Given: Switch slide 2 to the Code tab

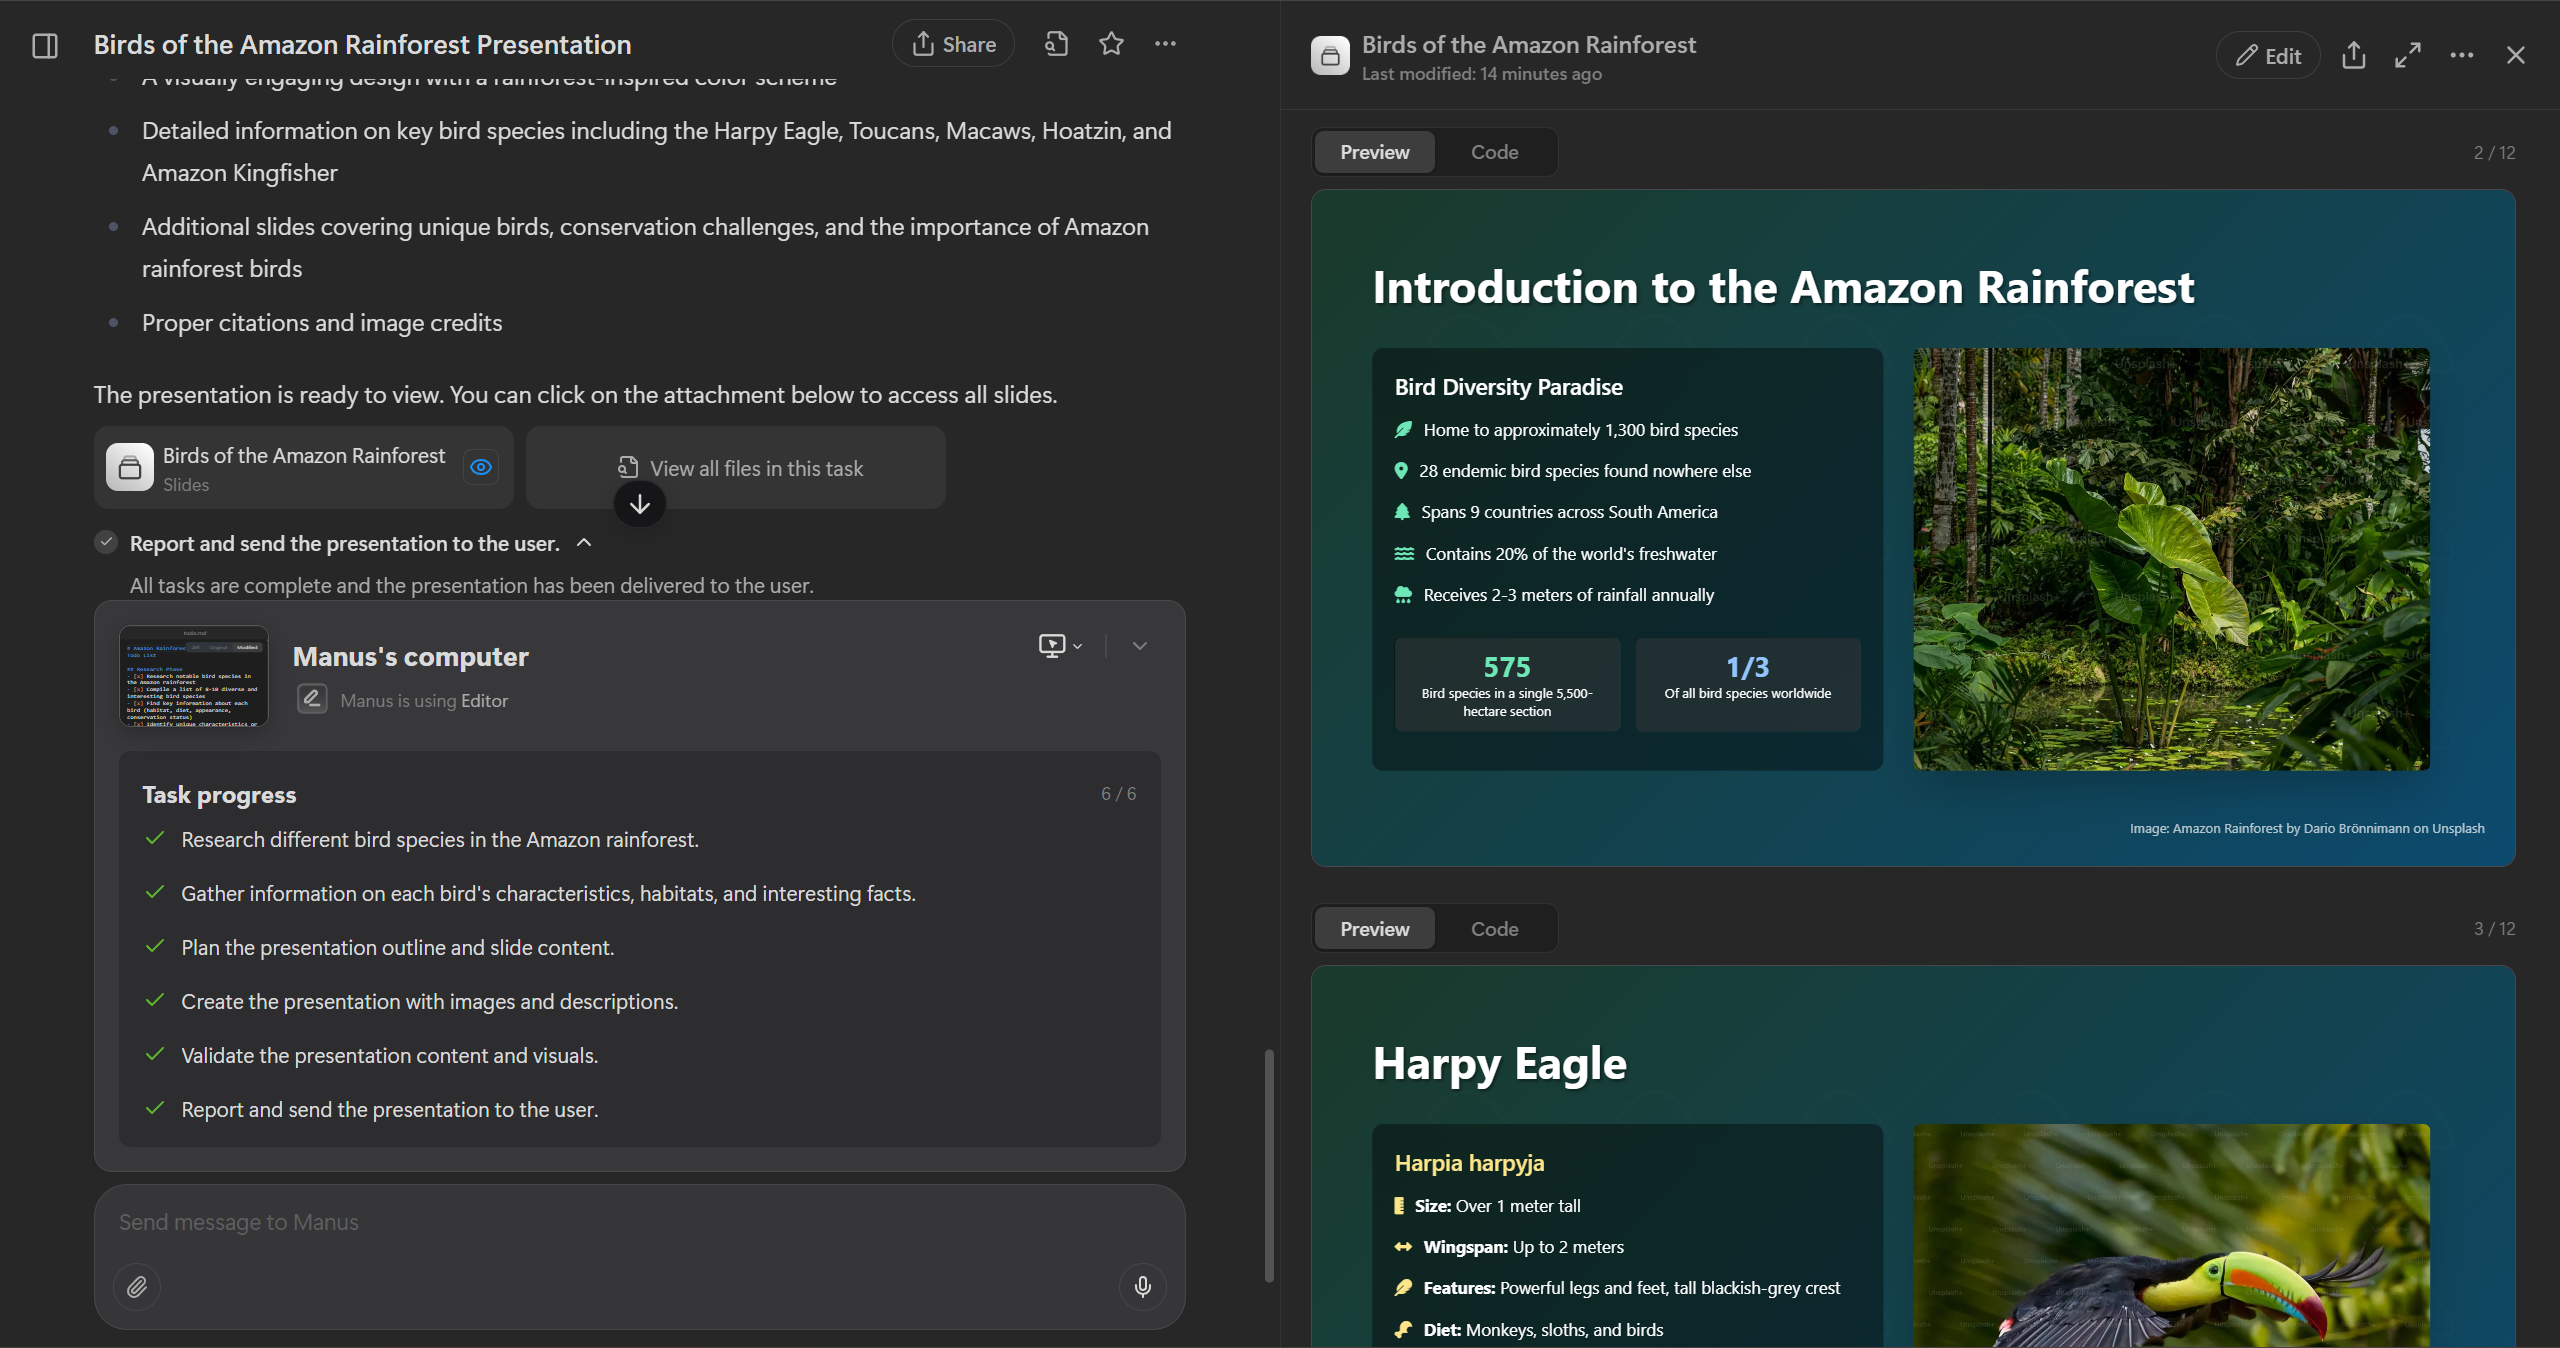Looking at the screenshot, I should pos(1494,152).
